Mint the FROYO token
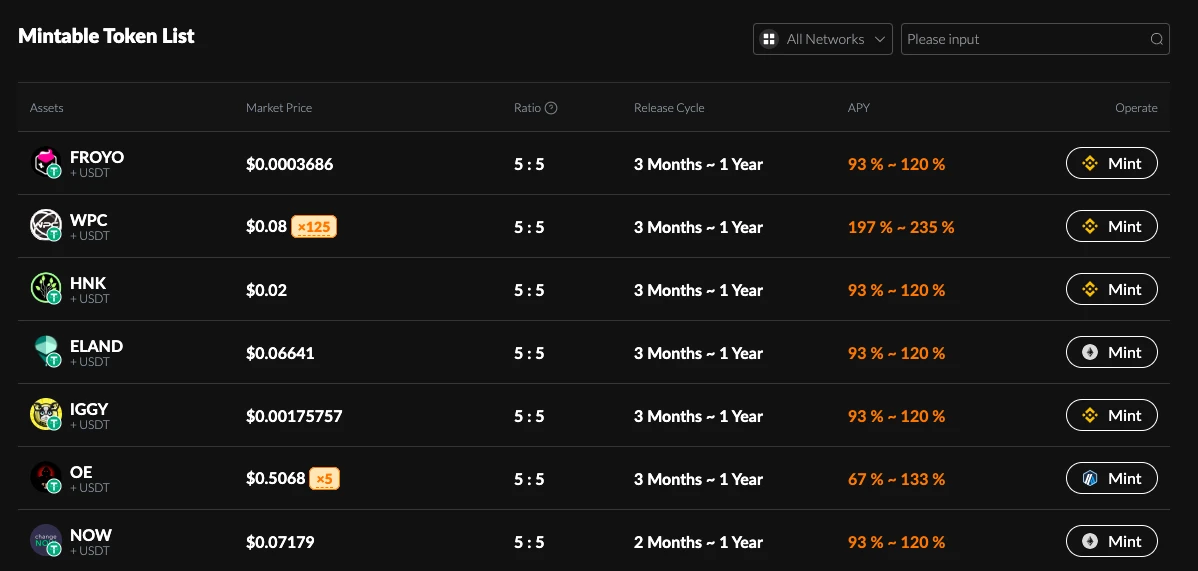Screen dimensions: 1198x571 1111,163
